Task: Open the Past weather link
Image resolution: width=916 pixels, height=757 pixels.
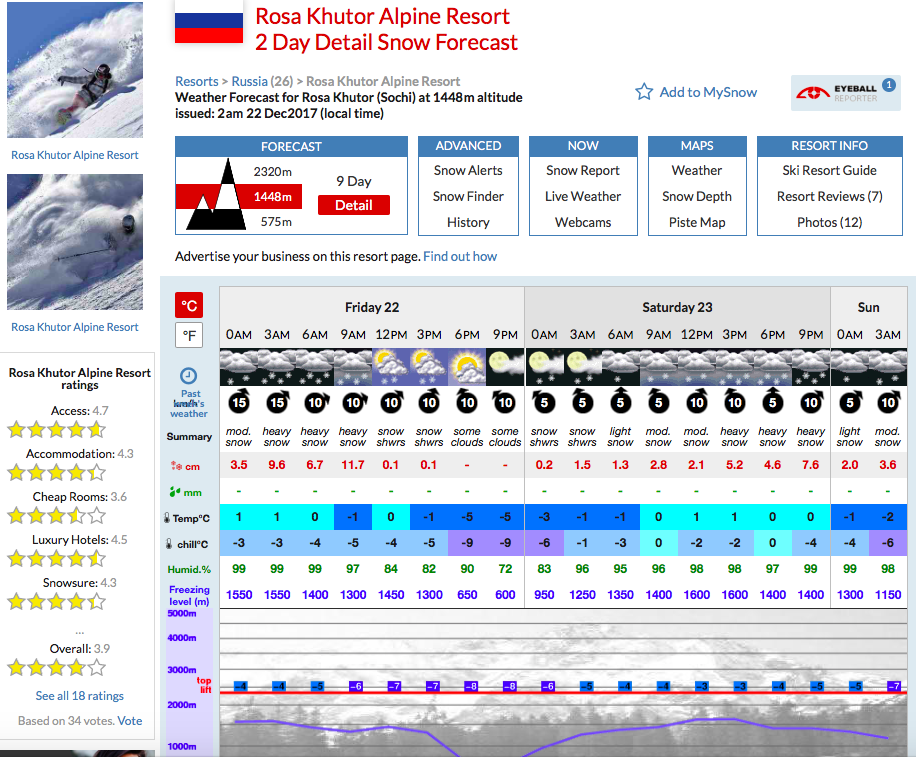Action: click(189, 404)
